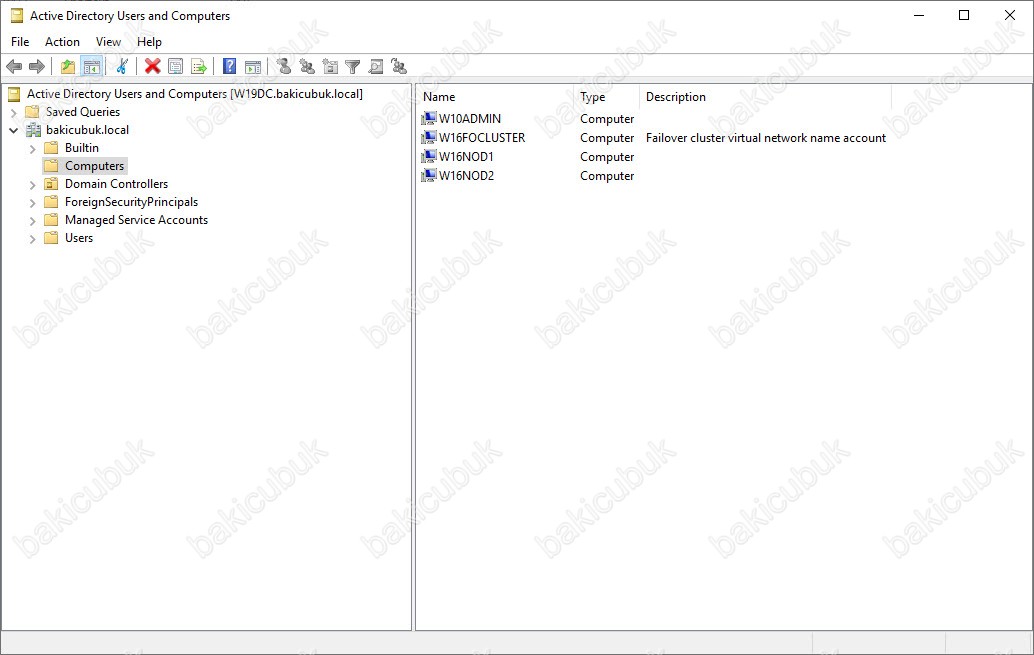Open the Action menu
Screen dimensions: 1034x655
[x=62, y=42]
